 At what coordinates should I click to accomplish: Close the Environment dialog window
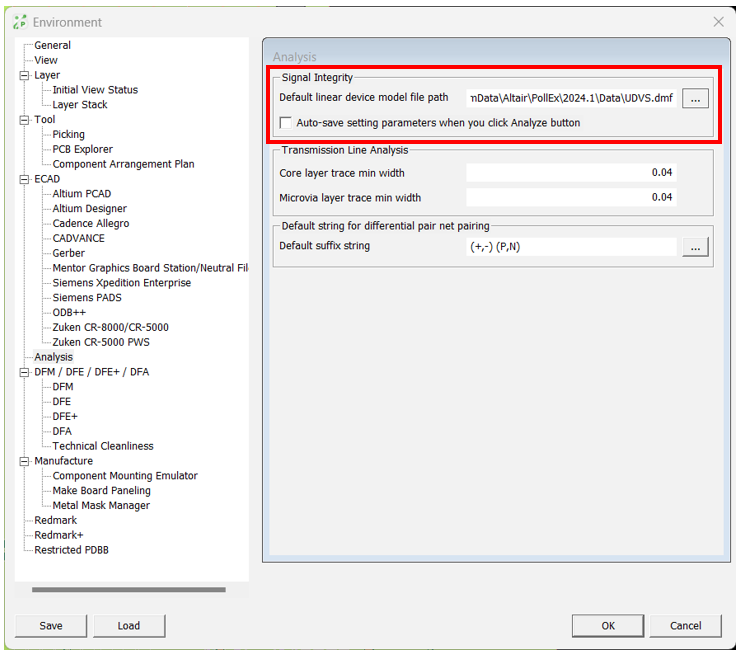tap(718, 22)
